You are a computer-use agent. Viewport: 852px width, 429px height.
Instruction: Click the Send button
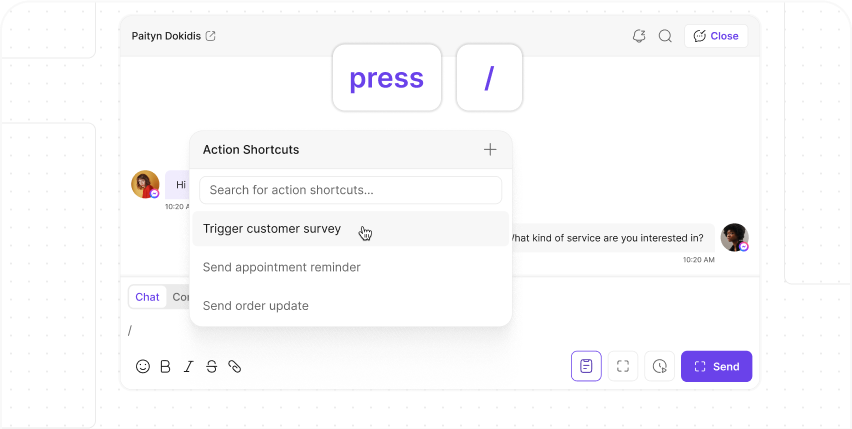point(717,366)
